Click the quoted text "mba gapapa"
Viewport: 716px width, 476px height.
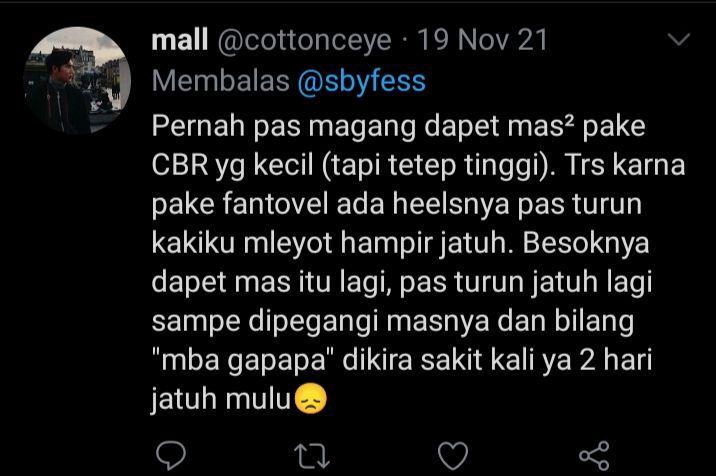coord(243,361)
